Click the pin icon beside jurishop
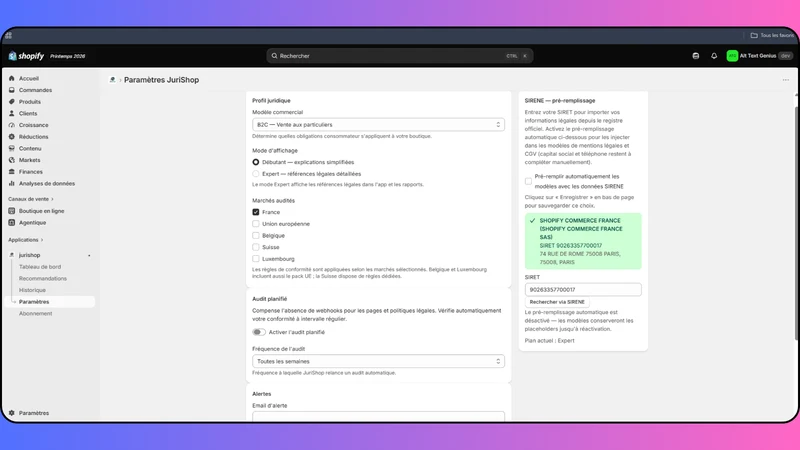 pos(89,256)
